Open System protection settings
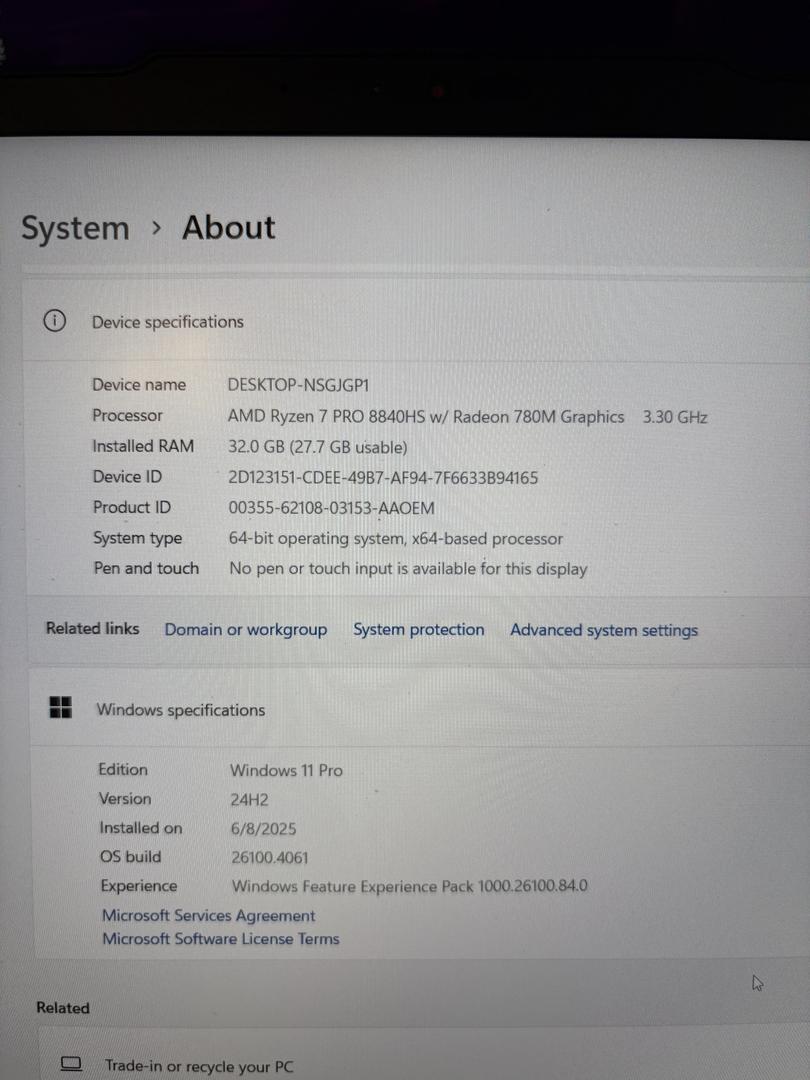The image size is (810, 1080). (418, 629)
